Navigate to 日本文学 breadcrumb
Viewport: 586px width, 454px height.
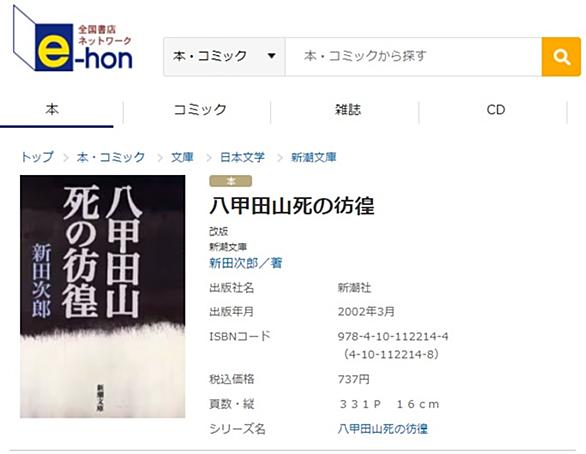[x=242, y=157]
